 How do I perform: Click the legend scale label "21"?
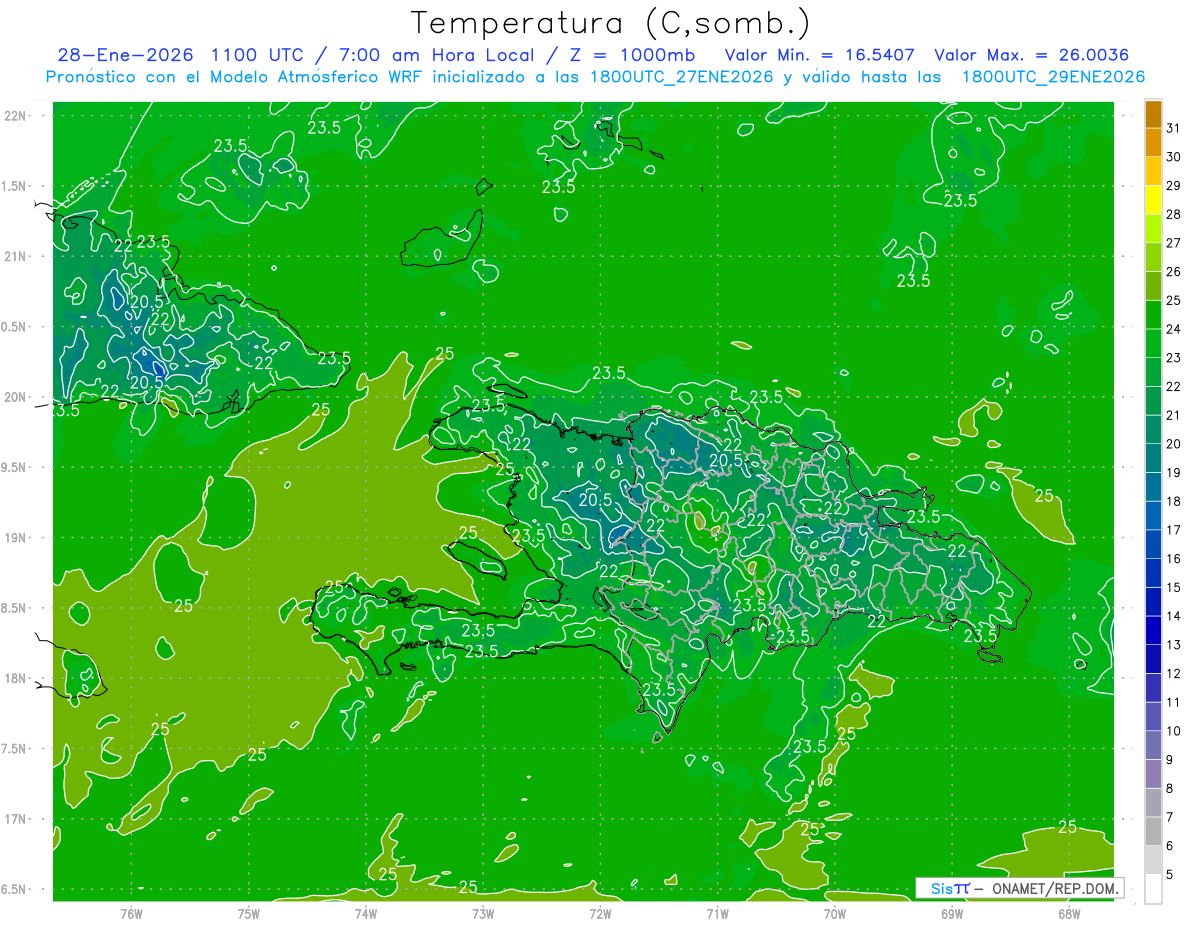point(1173,415)
